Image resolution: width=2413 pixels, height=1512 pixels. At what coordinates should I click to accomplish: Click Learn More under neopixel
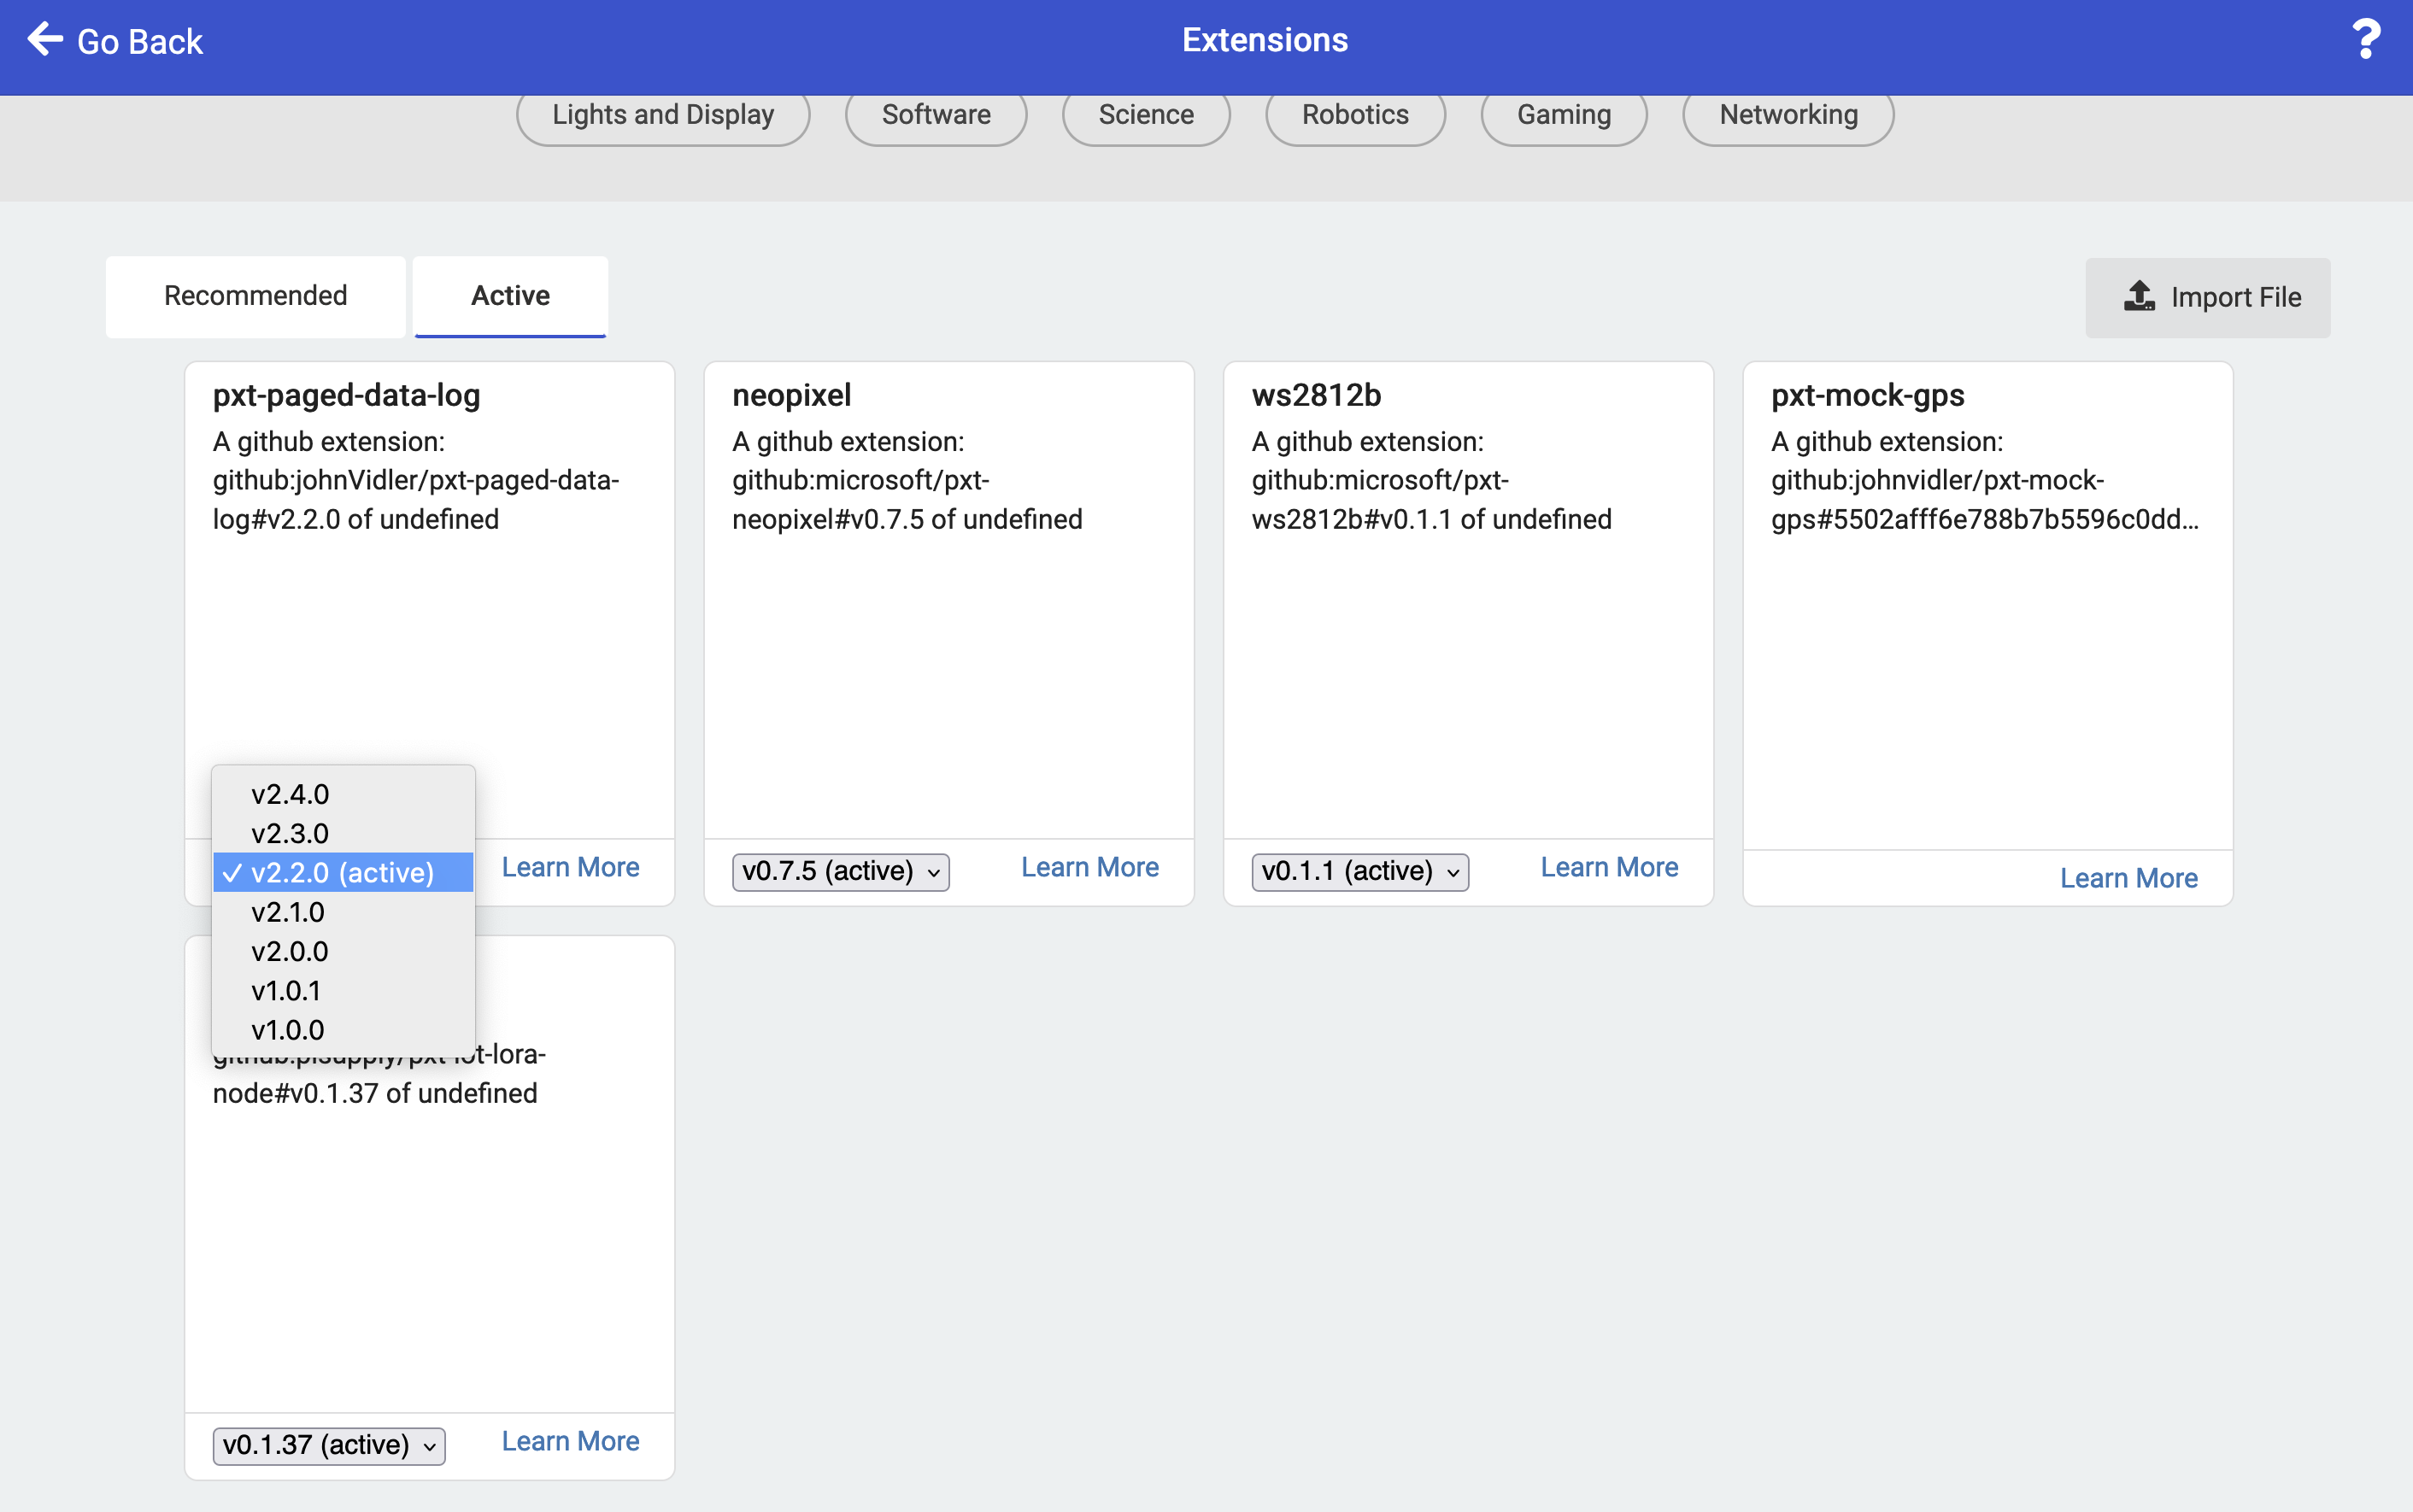click(1089, 866)
